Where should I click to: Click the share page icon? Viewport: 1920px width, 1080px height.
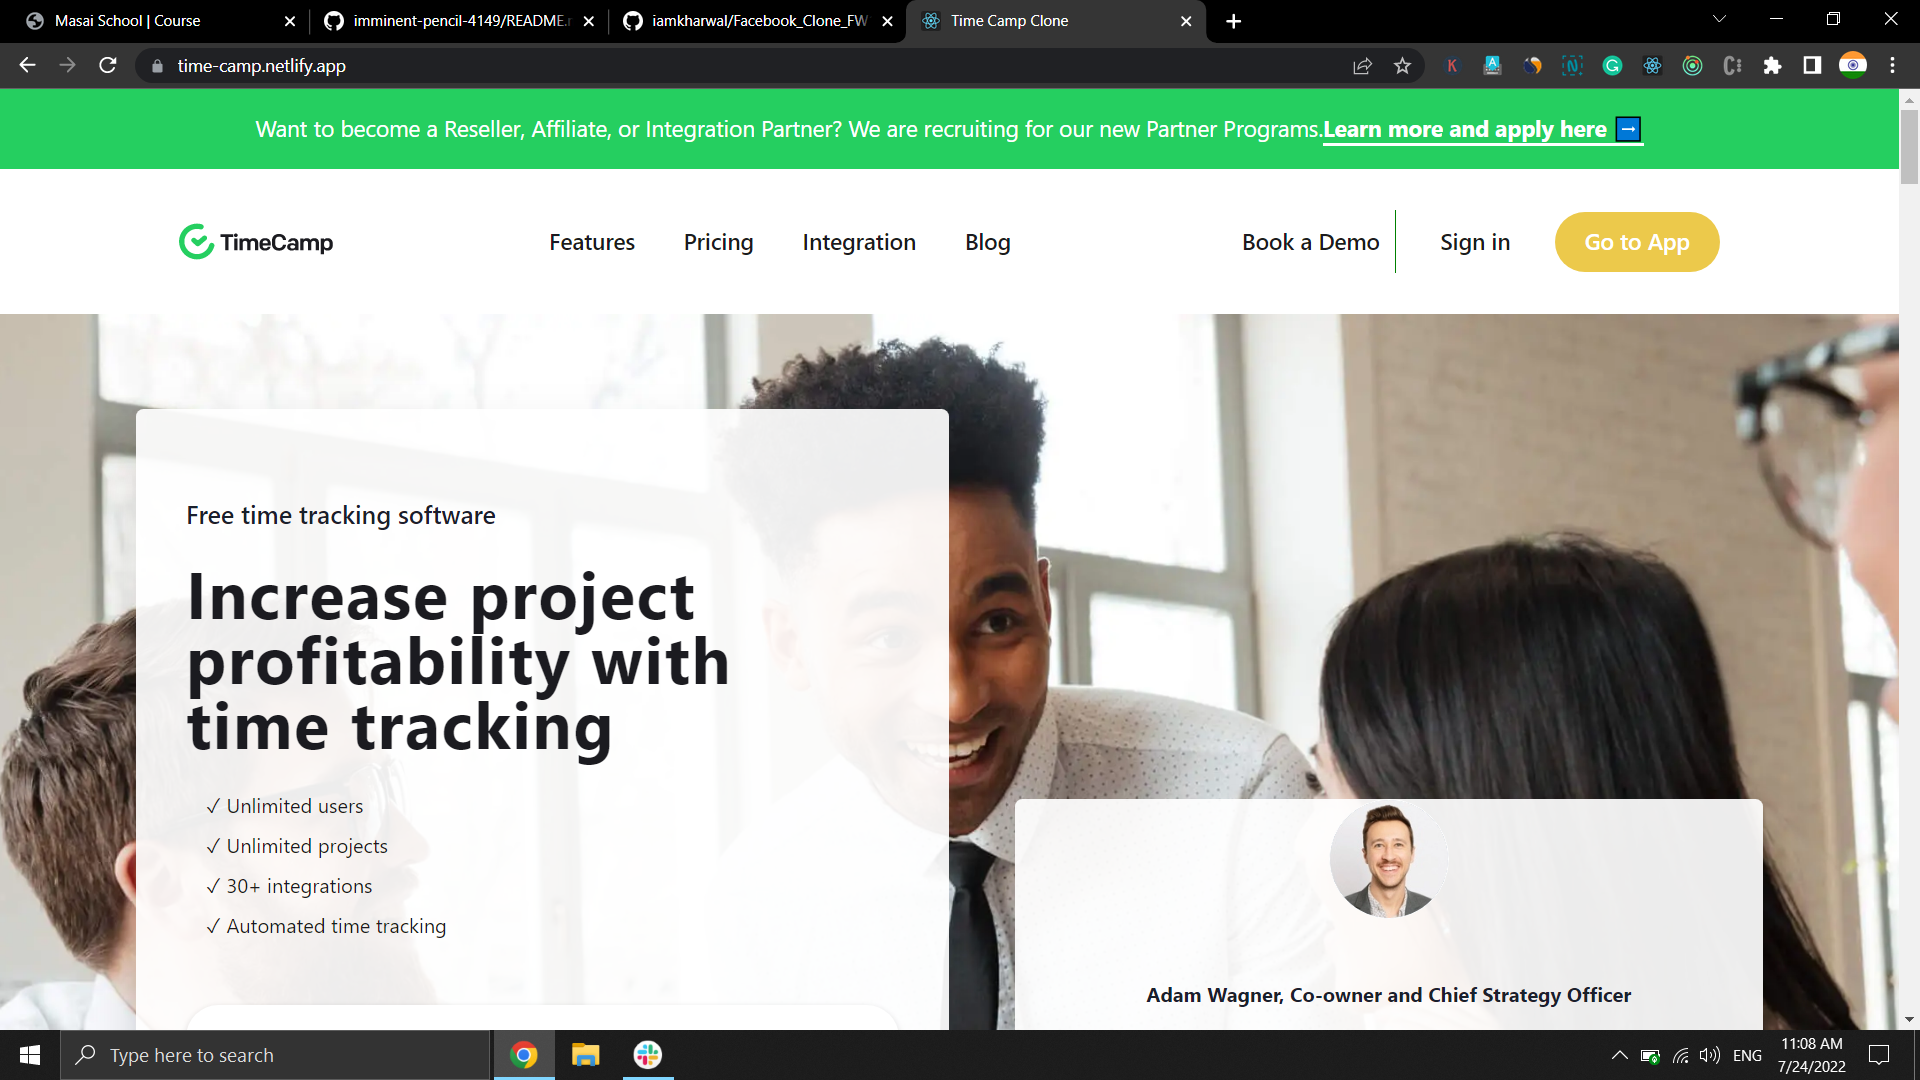pyautogui.click(x=1362, y=66)
